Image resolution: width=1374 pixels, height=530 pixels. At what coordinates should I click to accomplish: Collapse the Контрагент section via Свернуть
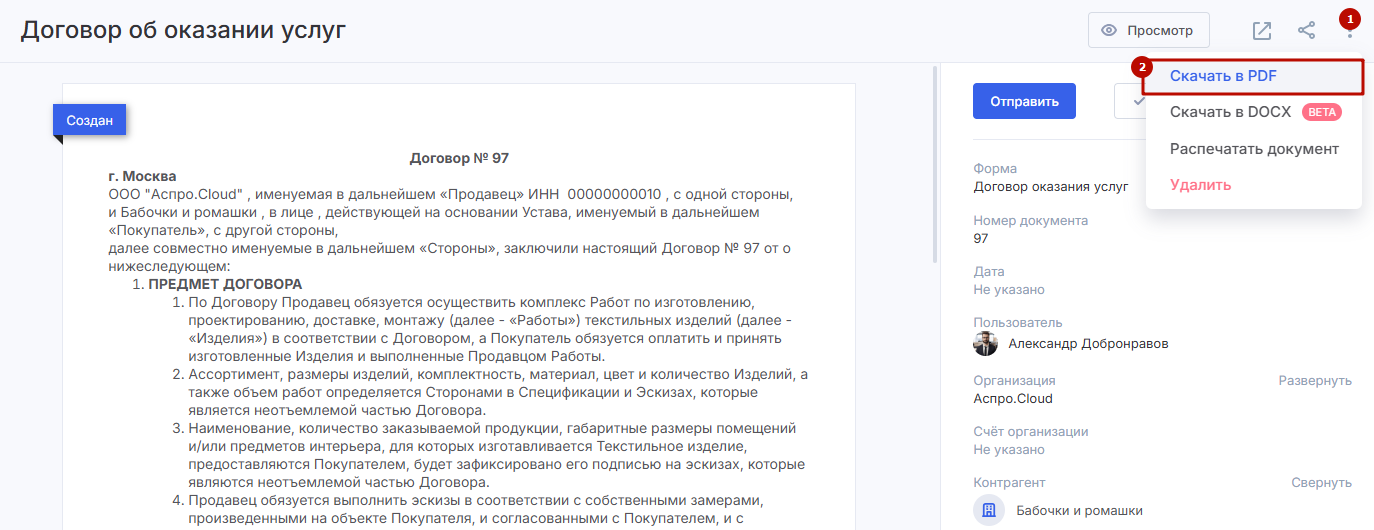pos(1321,482)
